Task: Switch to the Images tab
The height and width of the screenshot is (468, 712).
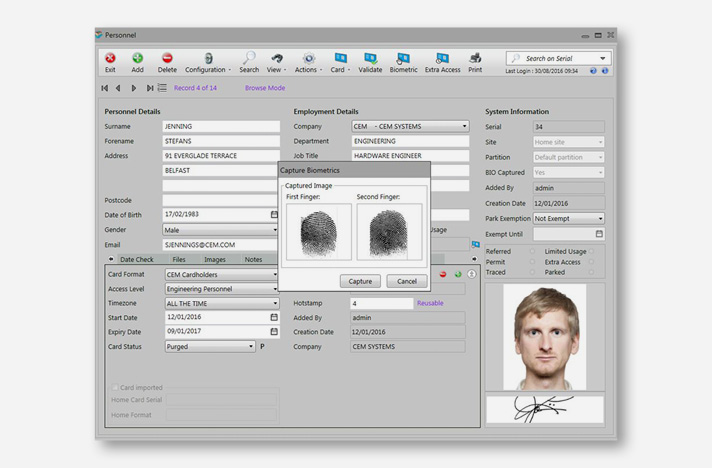Action: pos(215,260)
